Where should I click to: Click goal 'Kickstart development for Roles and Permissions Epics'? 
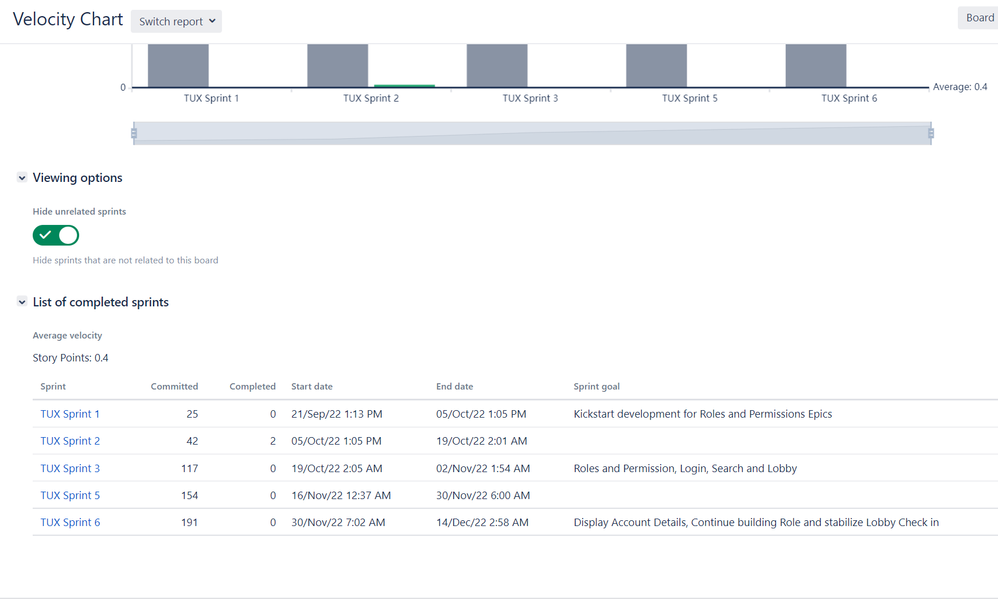703,414
